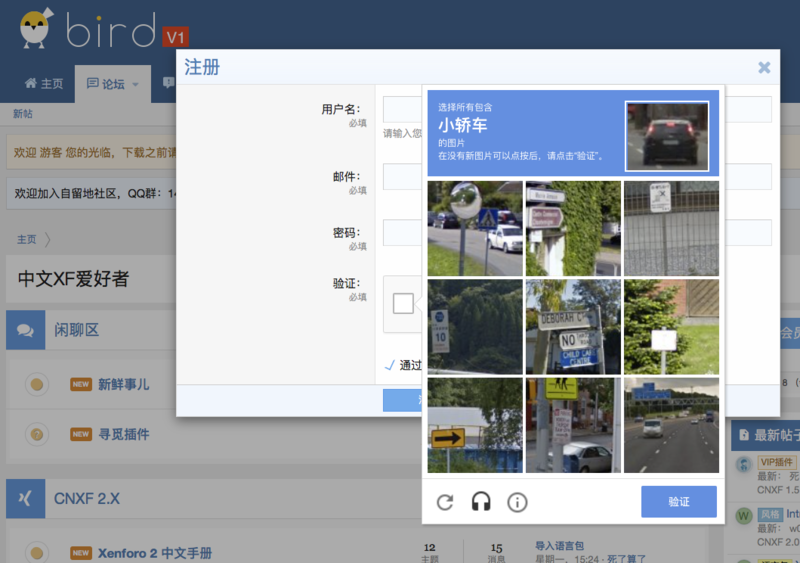
Task: Select the convex mirror and crosswalk sign tile
Action: coord(475,228)
